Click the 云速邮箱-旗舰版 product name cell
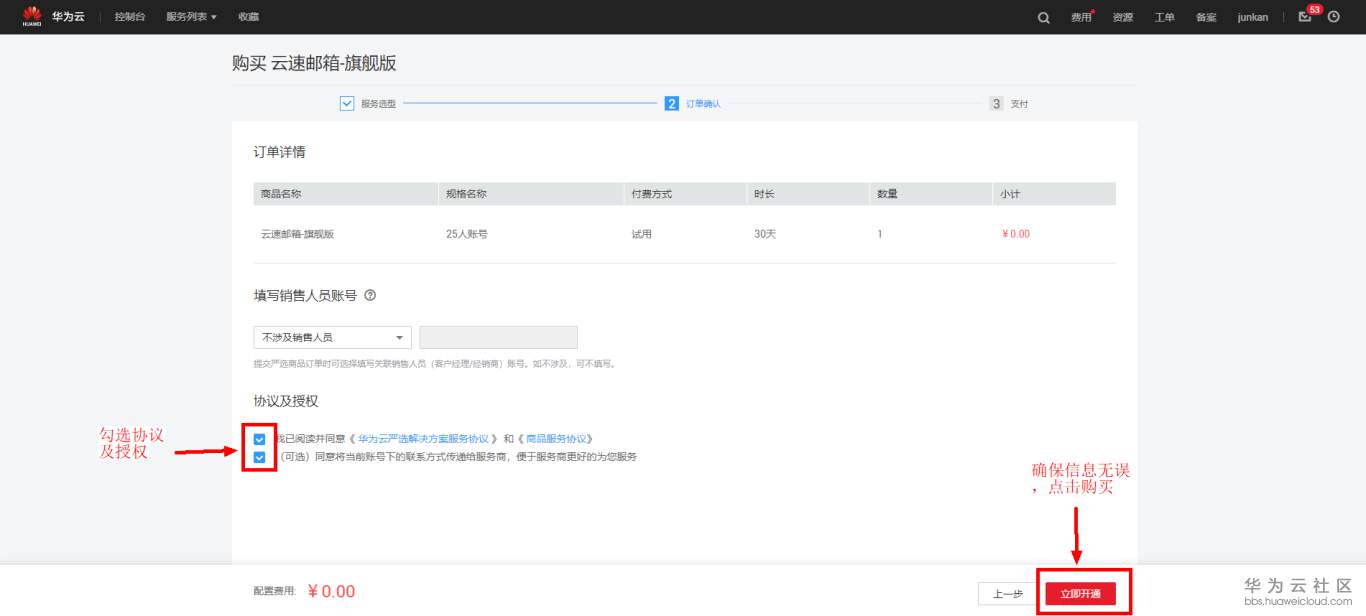 click(x=297, y=234)
